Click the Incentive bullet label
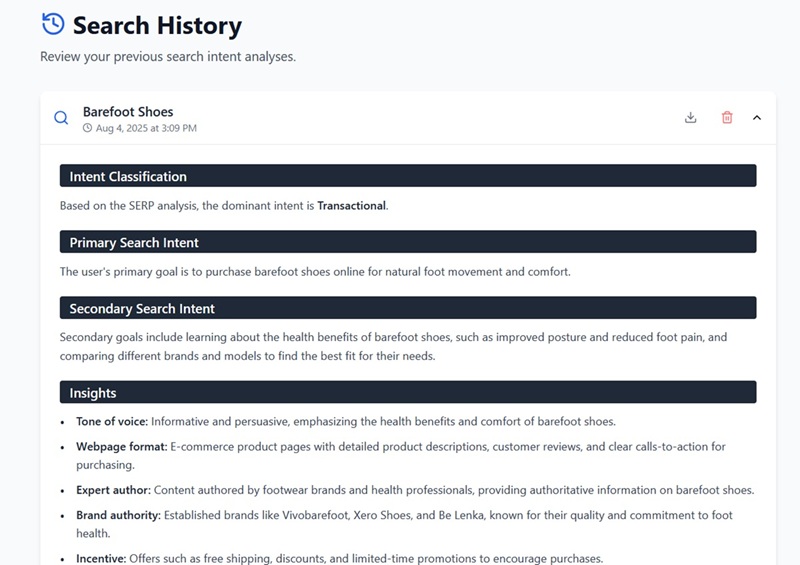Viewport: 800px width, 565px height. click(101, 558)
